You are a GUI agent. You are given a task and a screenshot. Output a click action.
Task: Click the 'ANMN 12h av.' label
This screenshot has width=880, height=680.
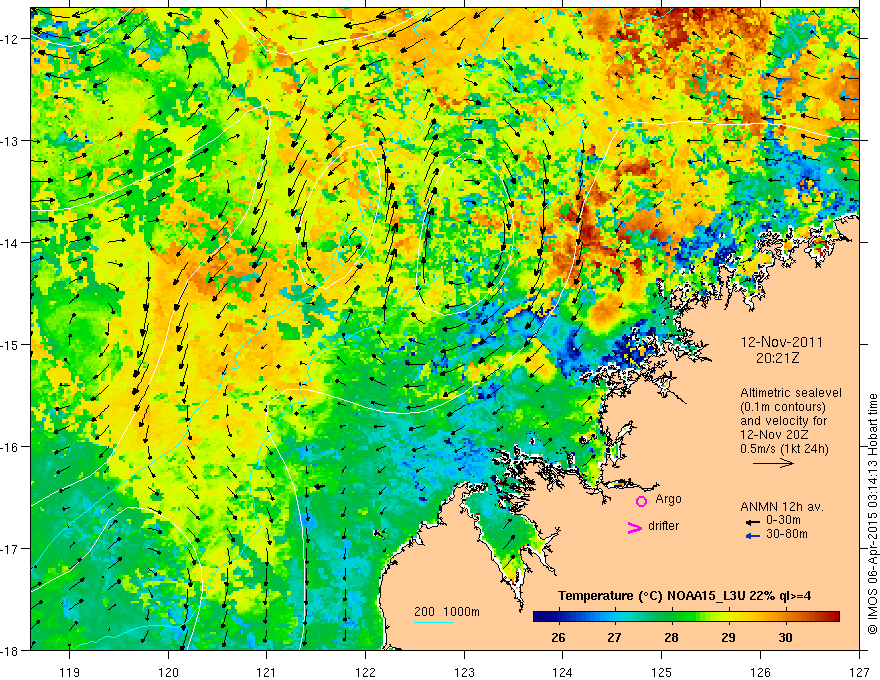(782, 507)
